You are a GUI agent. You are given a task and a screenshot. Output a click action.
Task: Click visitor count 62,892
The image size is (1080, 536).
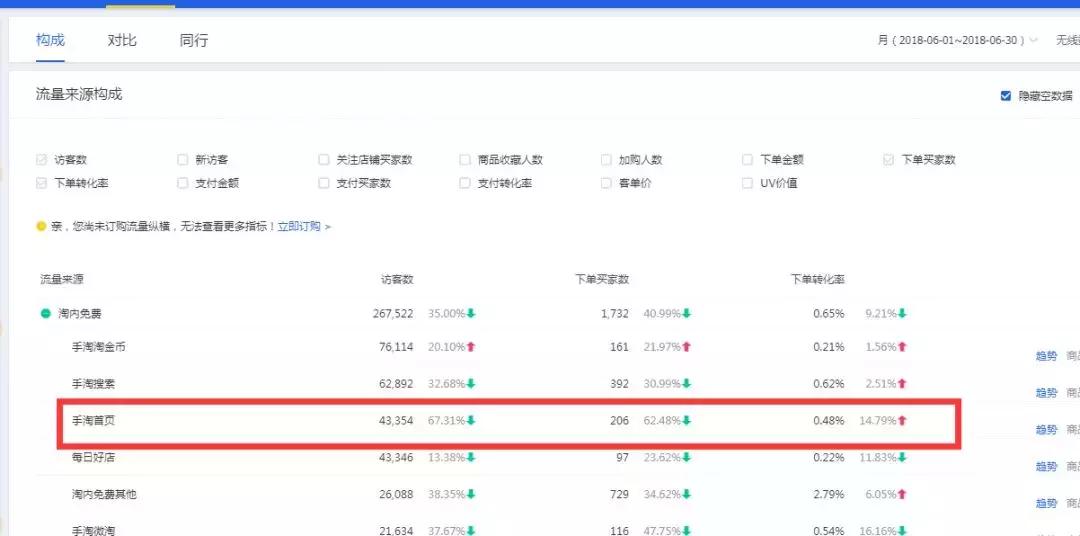click(x=396, y=383)
